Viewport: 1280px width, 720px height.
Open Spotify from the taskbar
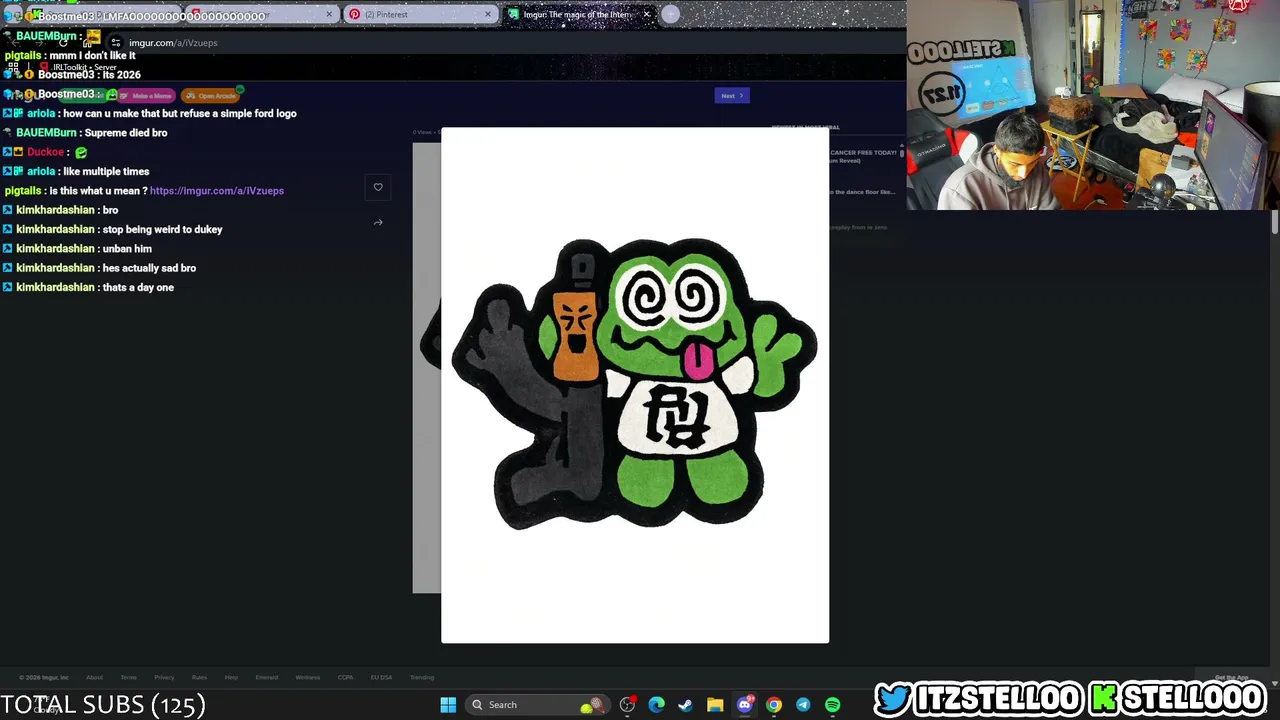click(832, 705)
